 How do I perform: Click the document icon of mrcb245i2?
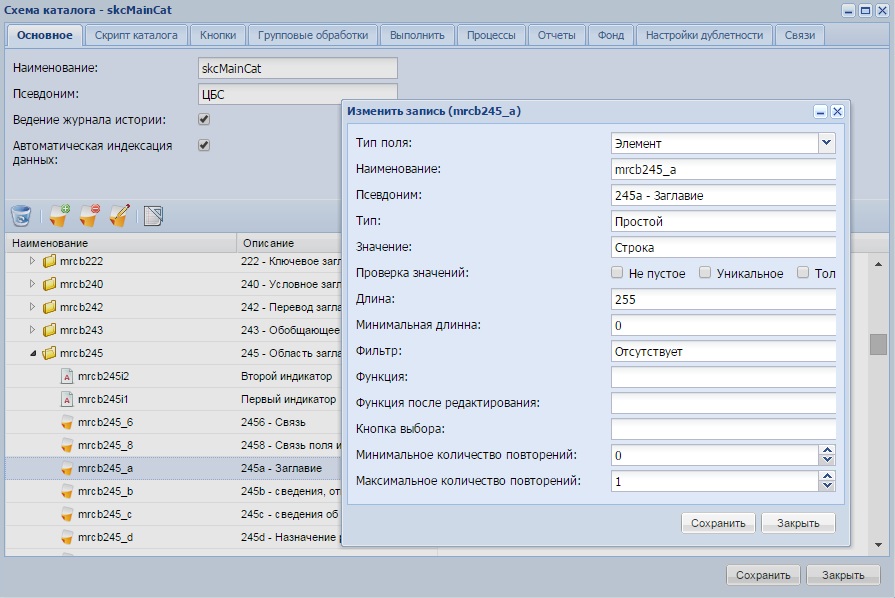click(67, 377)
